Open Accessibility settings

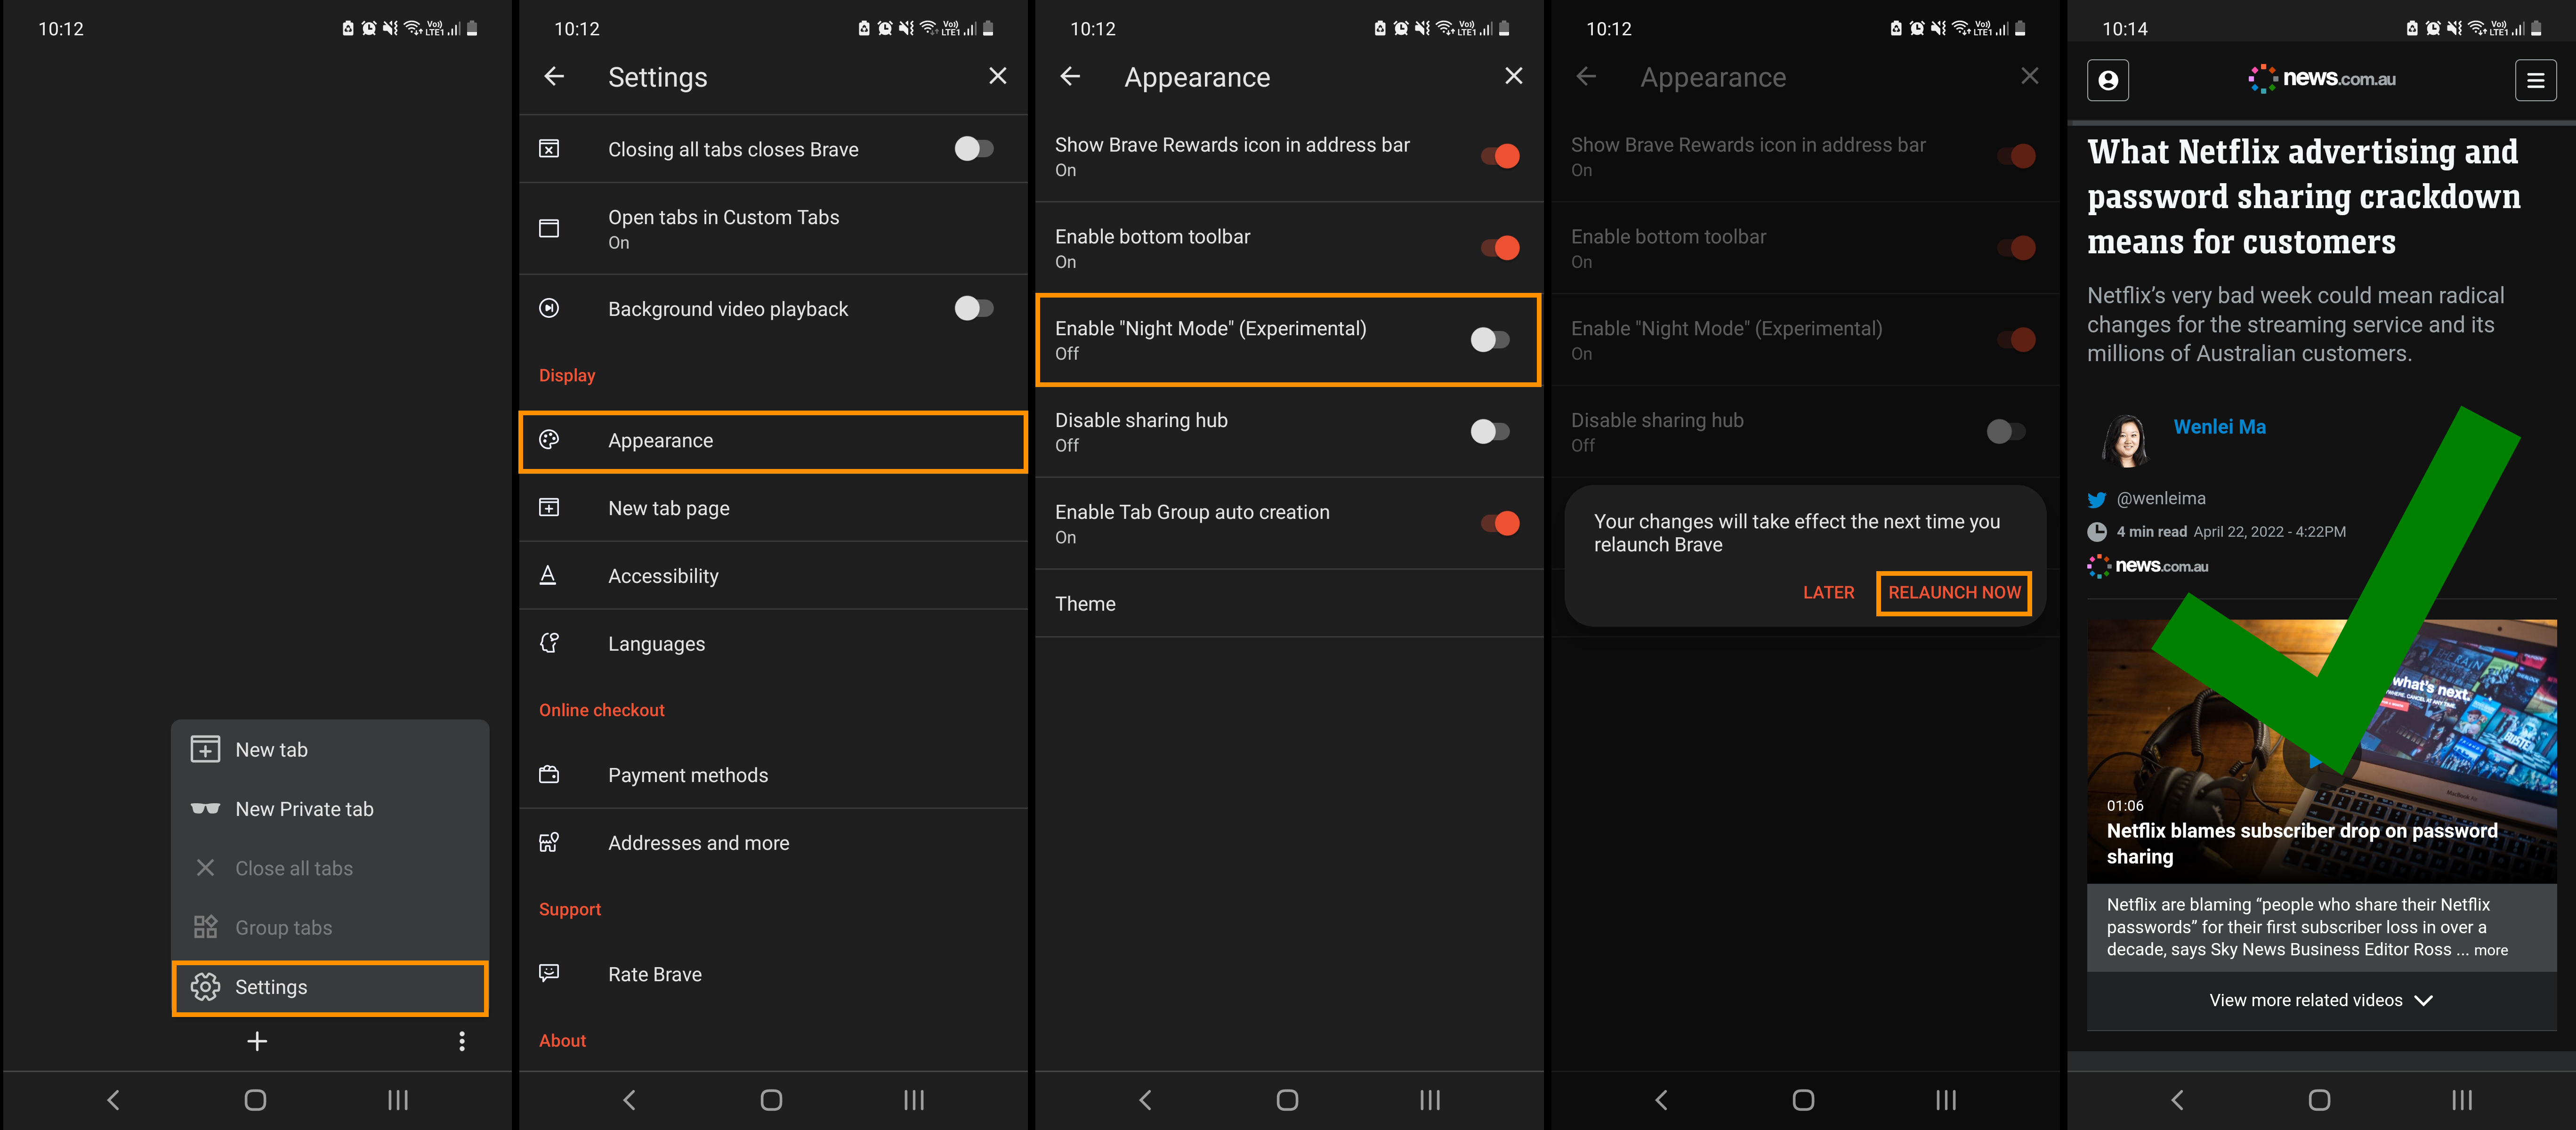773,576
